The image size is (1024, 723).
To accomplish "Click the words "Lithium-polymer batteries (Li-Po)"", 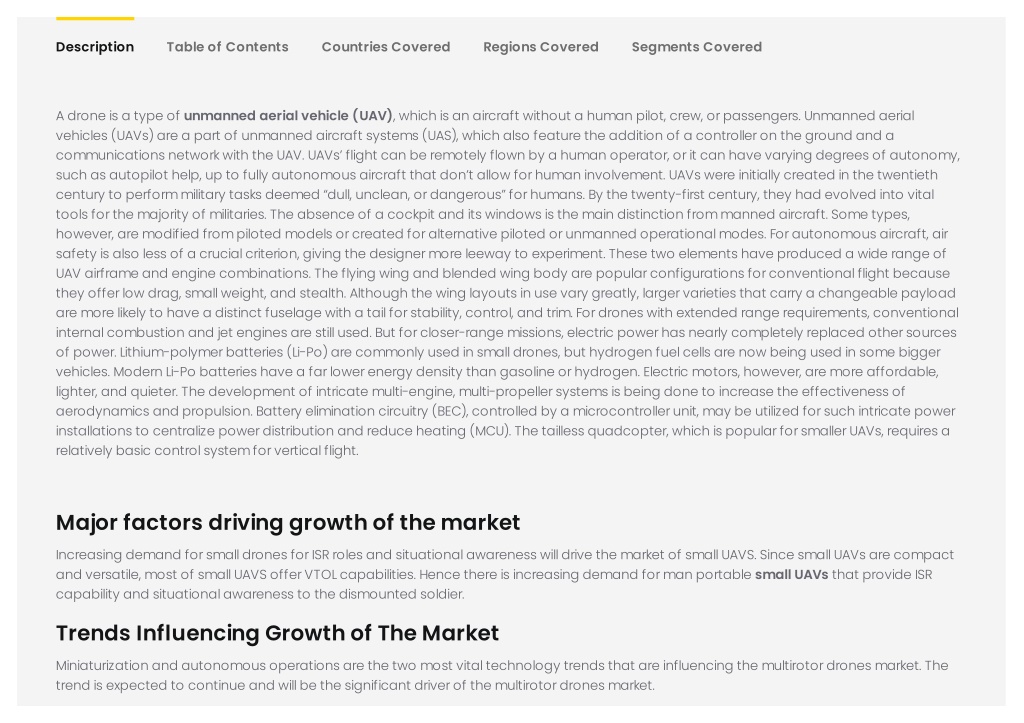I will click(224, 352).
